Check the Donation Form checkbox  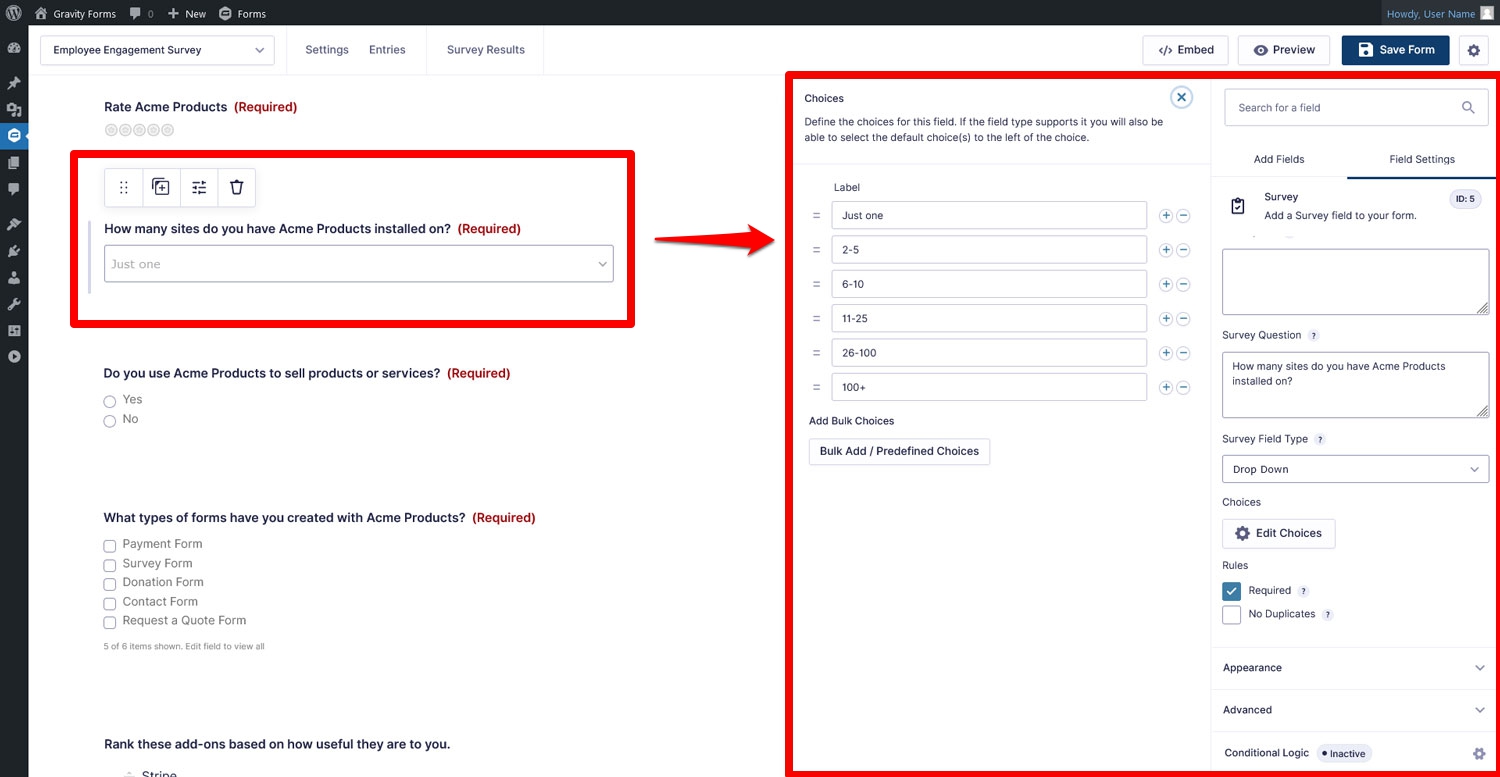110,583
